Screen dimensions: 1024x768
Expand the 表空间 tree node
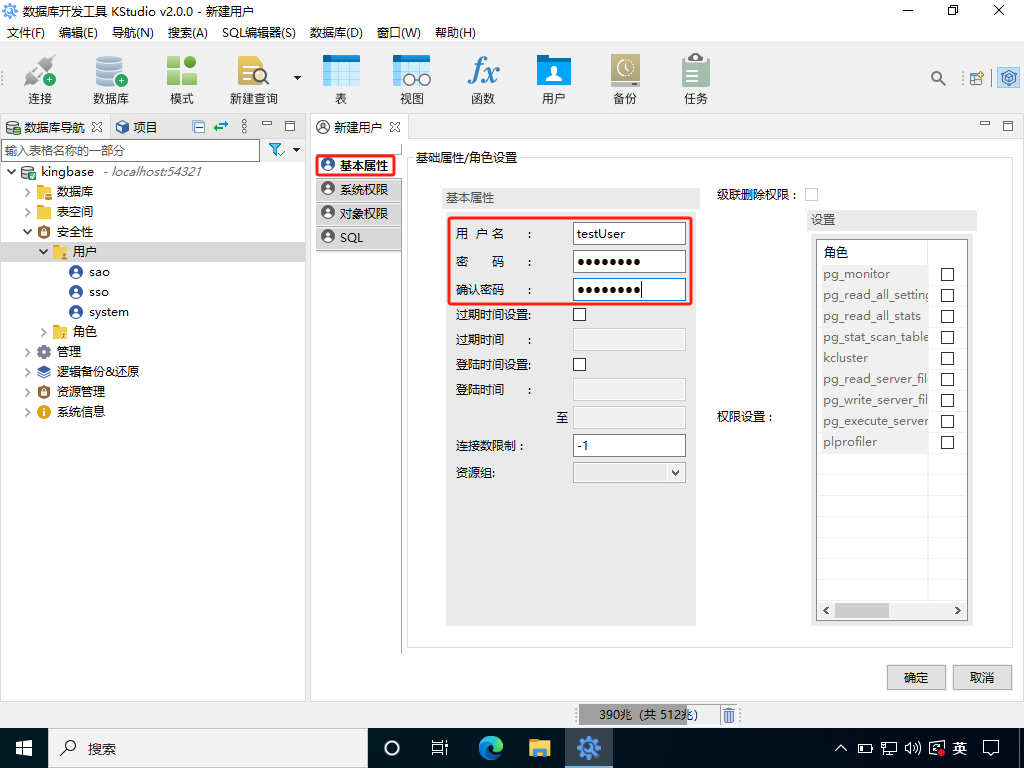coord(28,212)
